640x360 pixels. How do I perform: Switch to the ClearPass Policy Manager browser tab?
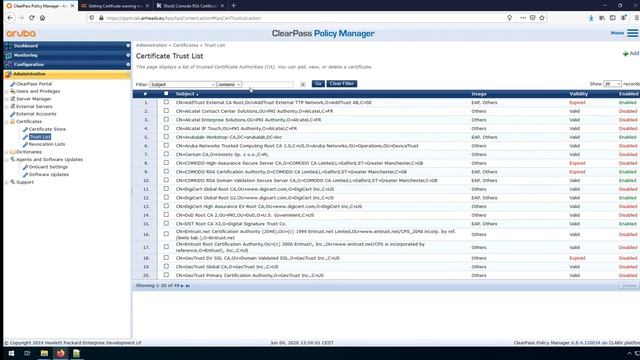coord(40,6)
